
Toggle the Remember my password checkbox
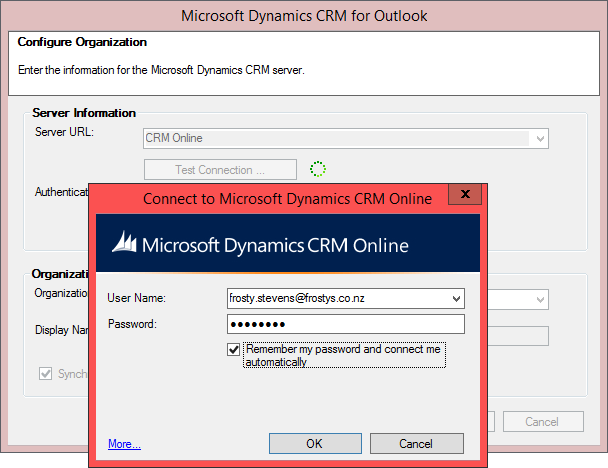point(234,350)
